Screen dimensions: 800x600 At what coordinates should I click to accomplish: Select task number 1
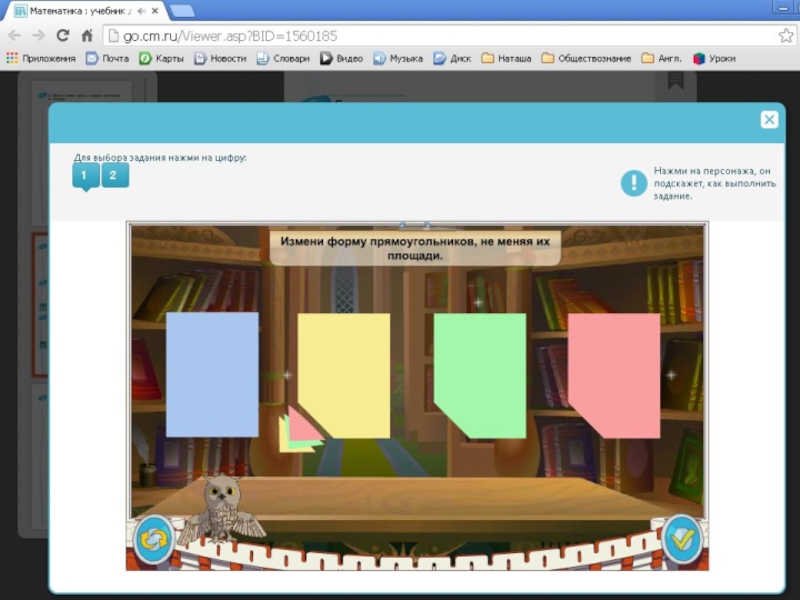[x=85, y=176]
